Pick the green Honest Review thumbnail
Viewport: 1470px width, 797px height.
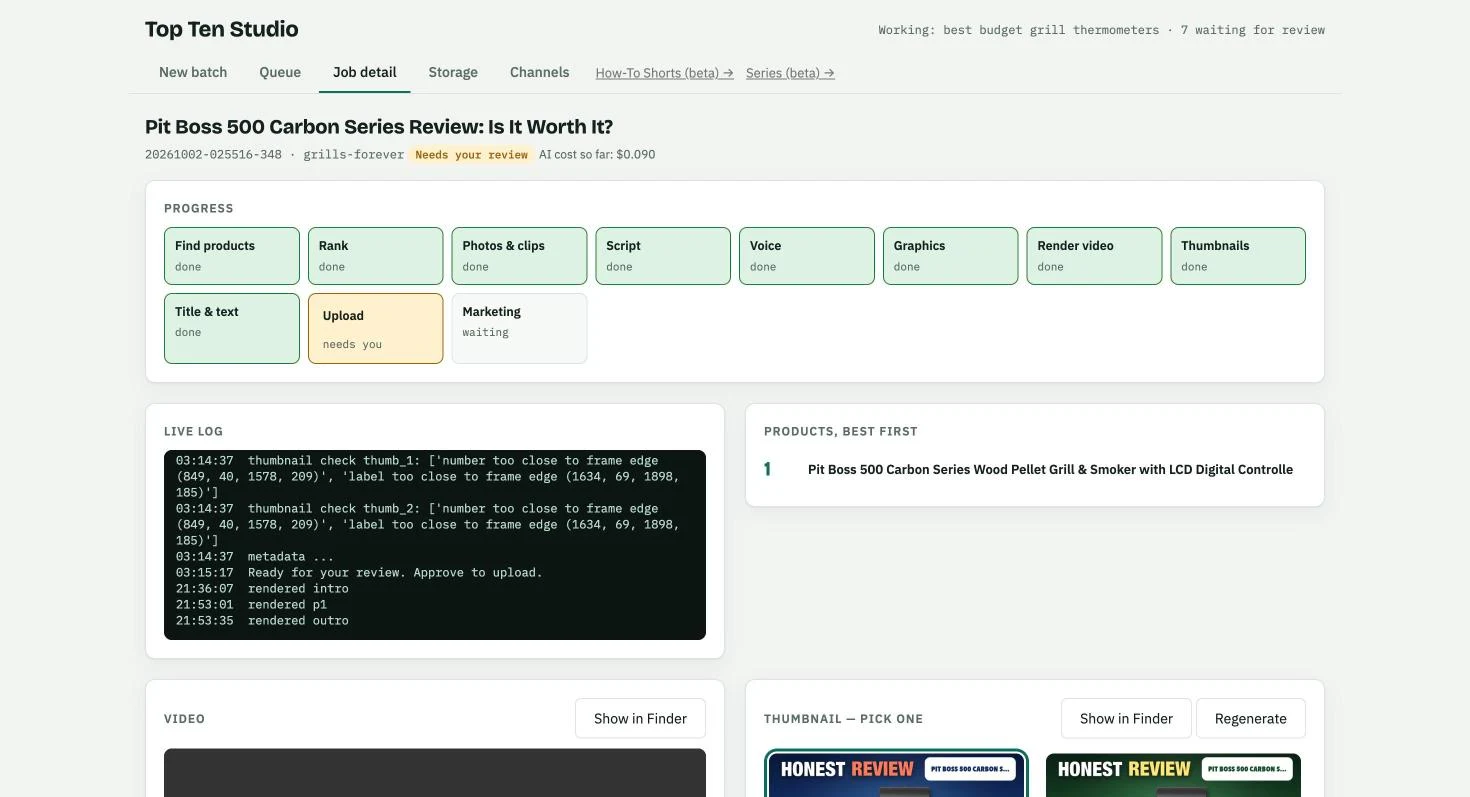point(1173,775)
